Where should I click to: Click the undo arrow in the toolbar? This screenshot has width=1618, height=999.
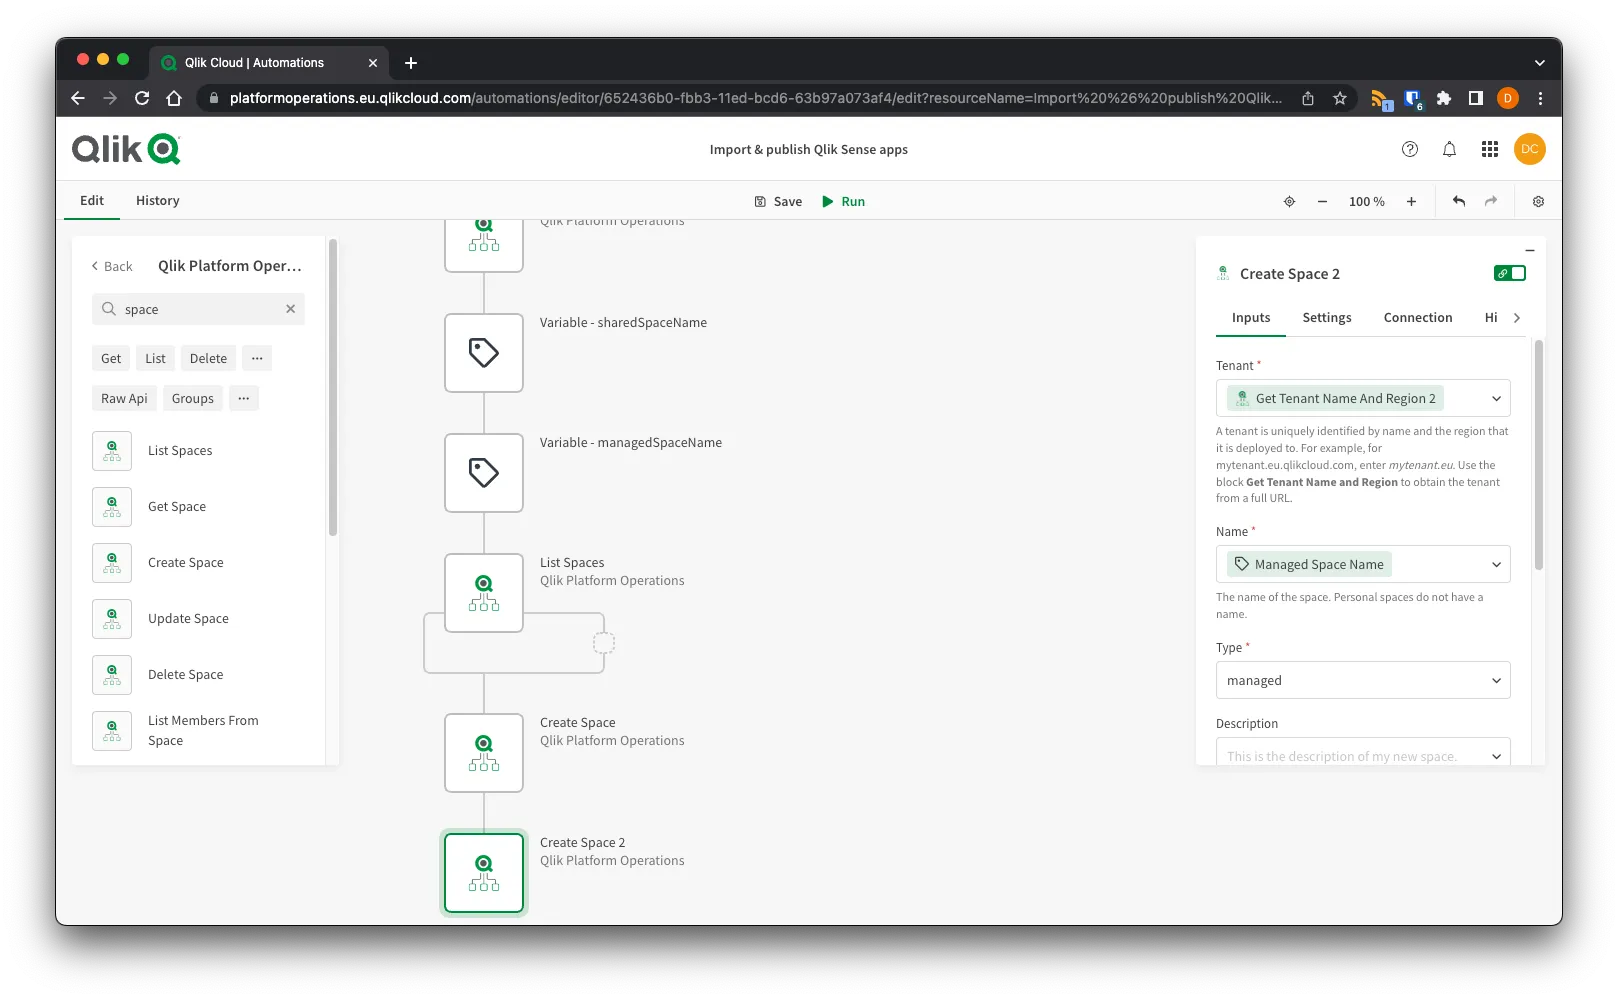point(1458,201)
